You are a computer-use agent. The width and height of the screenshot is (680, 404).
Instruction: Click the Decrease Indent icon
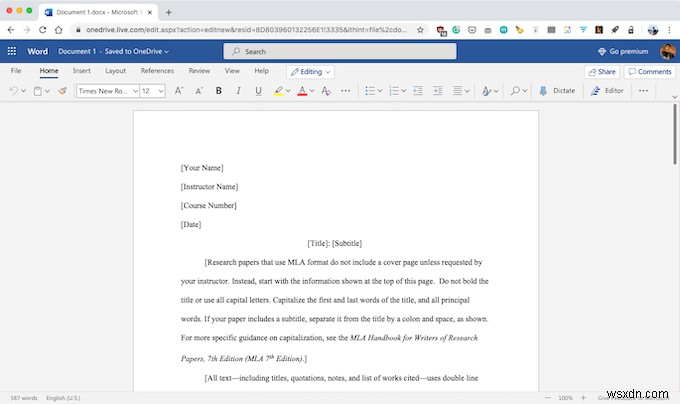(418, 91)
